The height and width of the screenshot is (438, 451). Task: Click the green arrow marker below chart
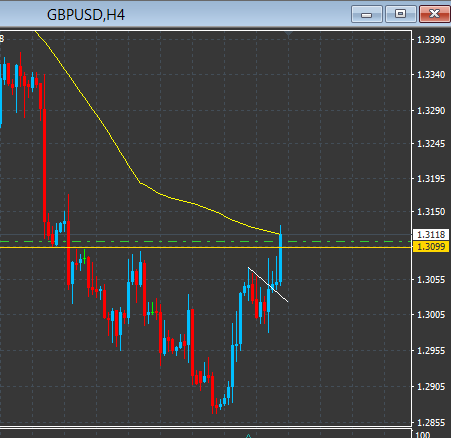pyautogui.click(x=248, y=436)
